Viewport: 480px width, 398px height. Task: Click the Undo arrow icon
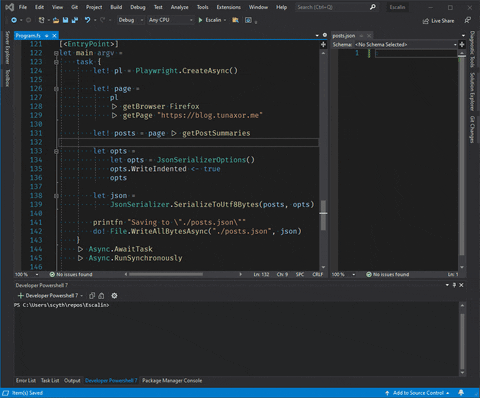coord(87,20)
